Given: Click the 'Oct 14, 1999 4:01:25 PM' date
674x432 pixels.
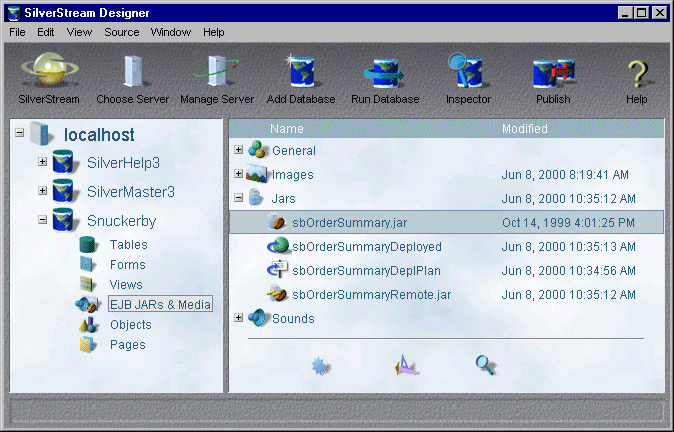Looking at the screenshot, I should [x=568, y=222].
